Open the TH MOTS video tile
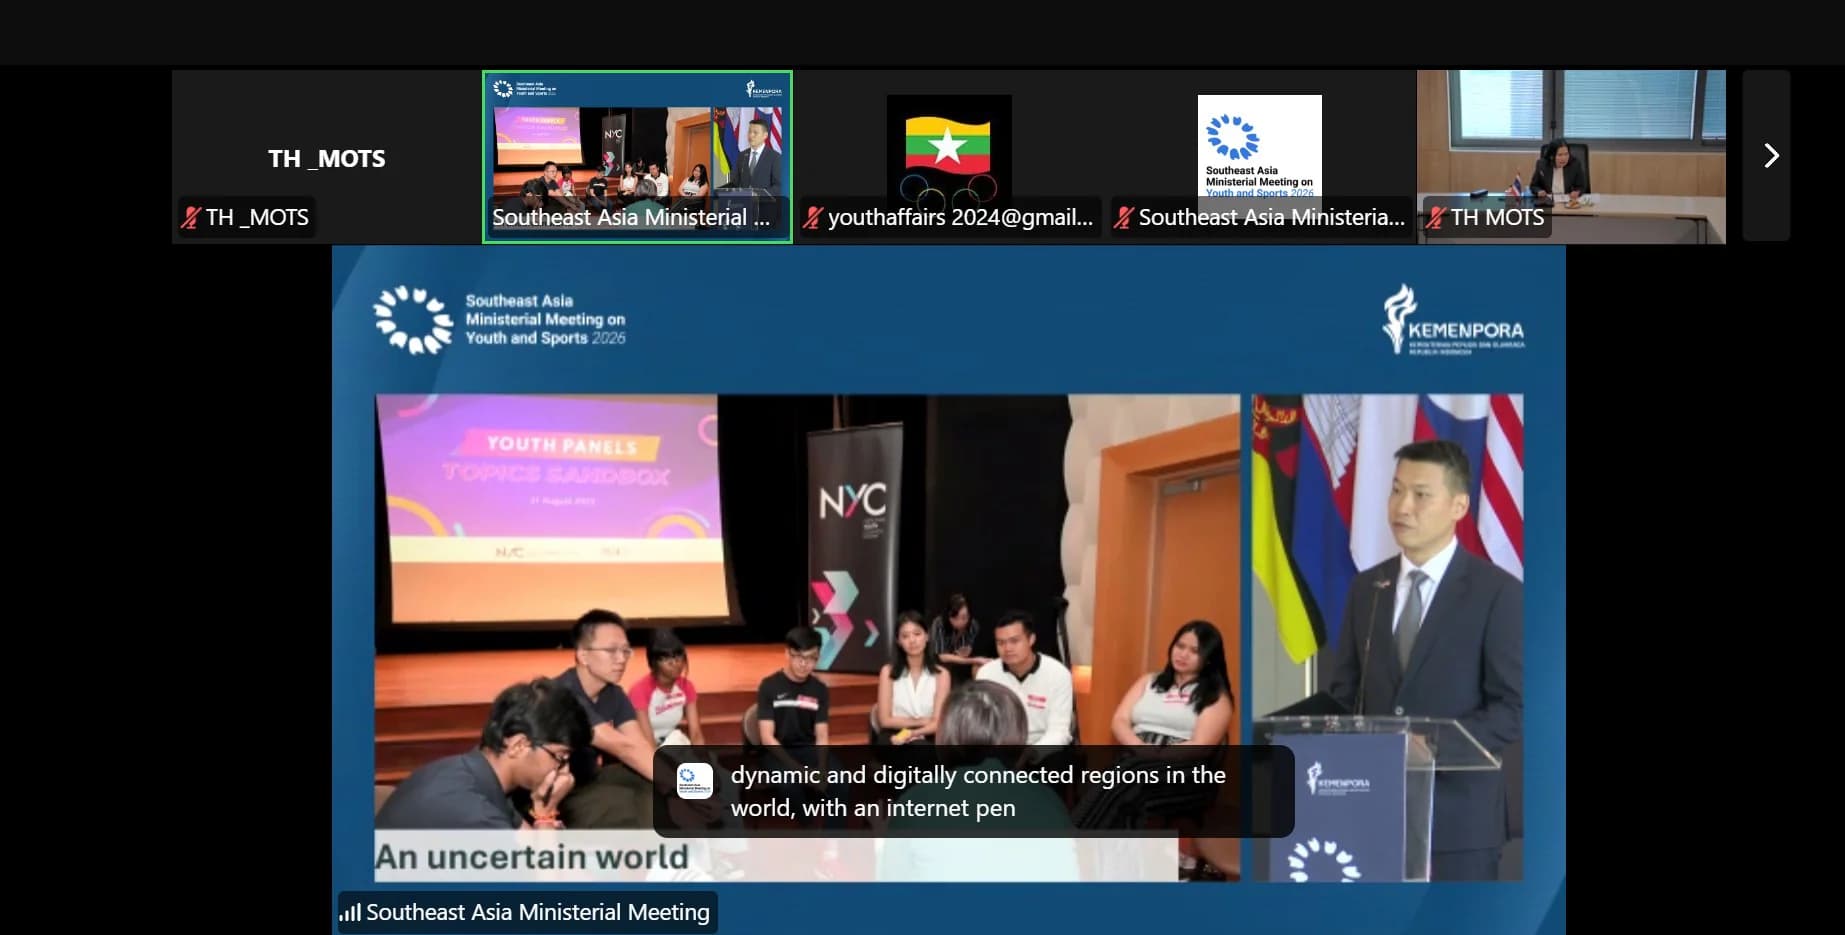Screen dimensions: 1845x935 coord(1571,157)
